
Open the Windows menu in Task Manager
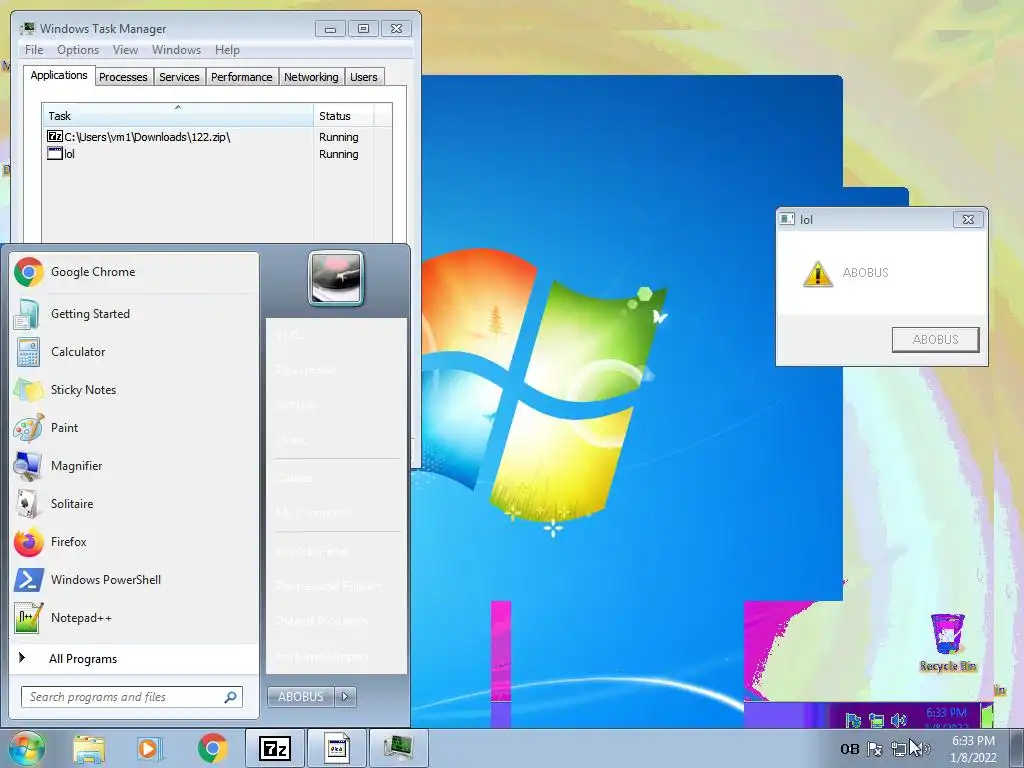(176, 50)
